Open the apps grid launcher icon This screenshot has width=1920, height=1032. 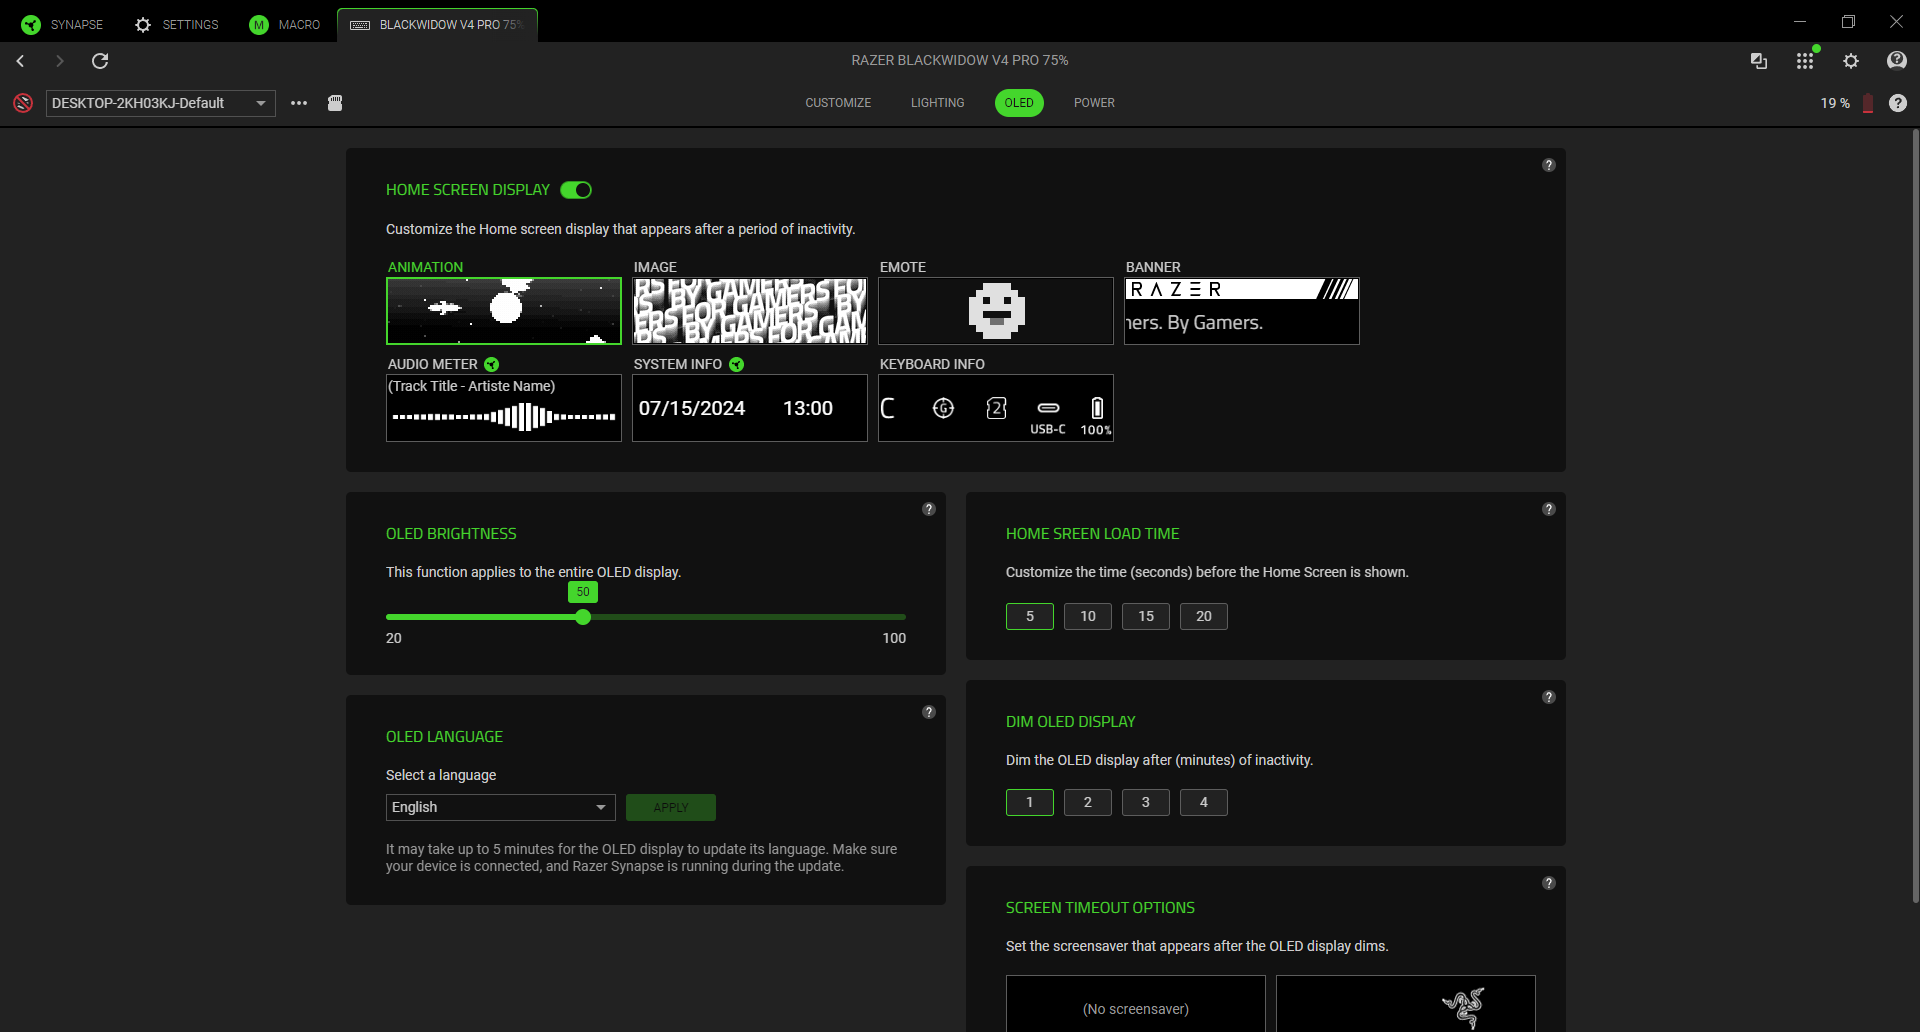pyautogui.click(x=1804, y=61)
